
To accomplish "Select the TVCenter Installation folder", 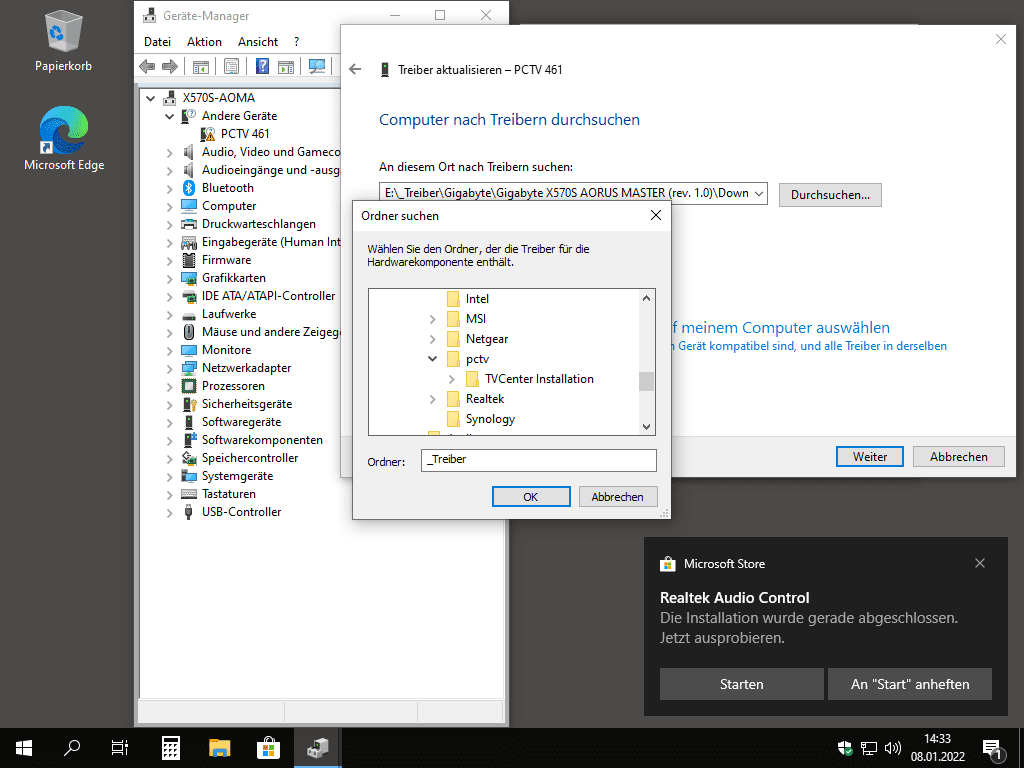I will pos(539,379).
